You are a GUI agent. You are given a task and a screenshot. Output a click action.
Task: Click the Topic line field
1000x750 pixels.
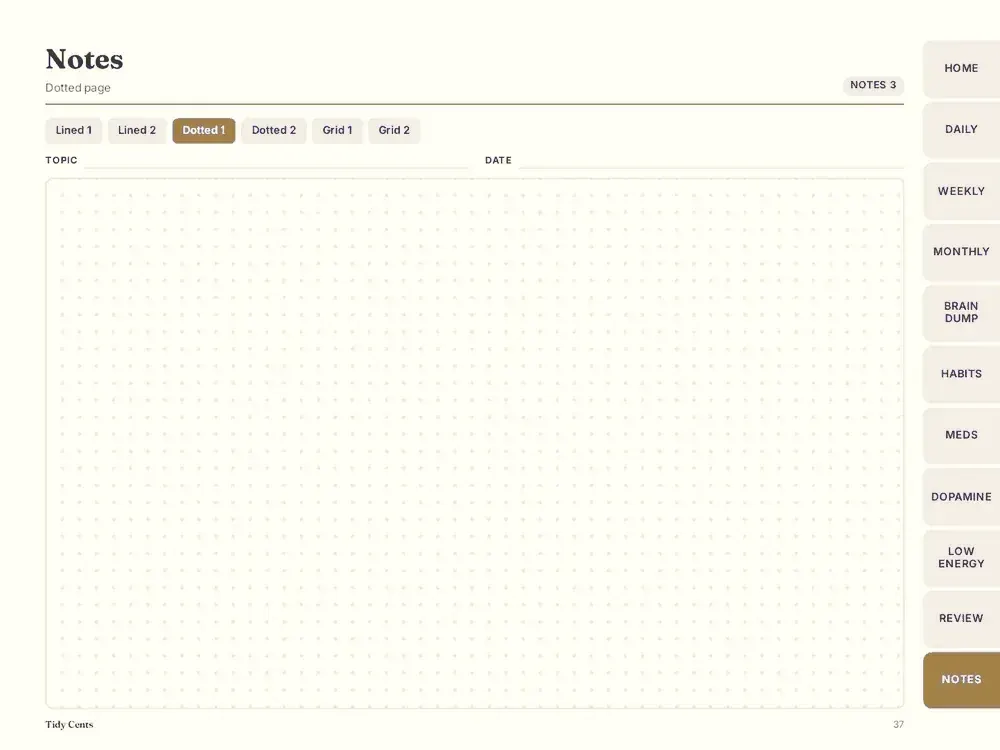[x=276, y=161]
